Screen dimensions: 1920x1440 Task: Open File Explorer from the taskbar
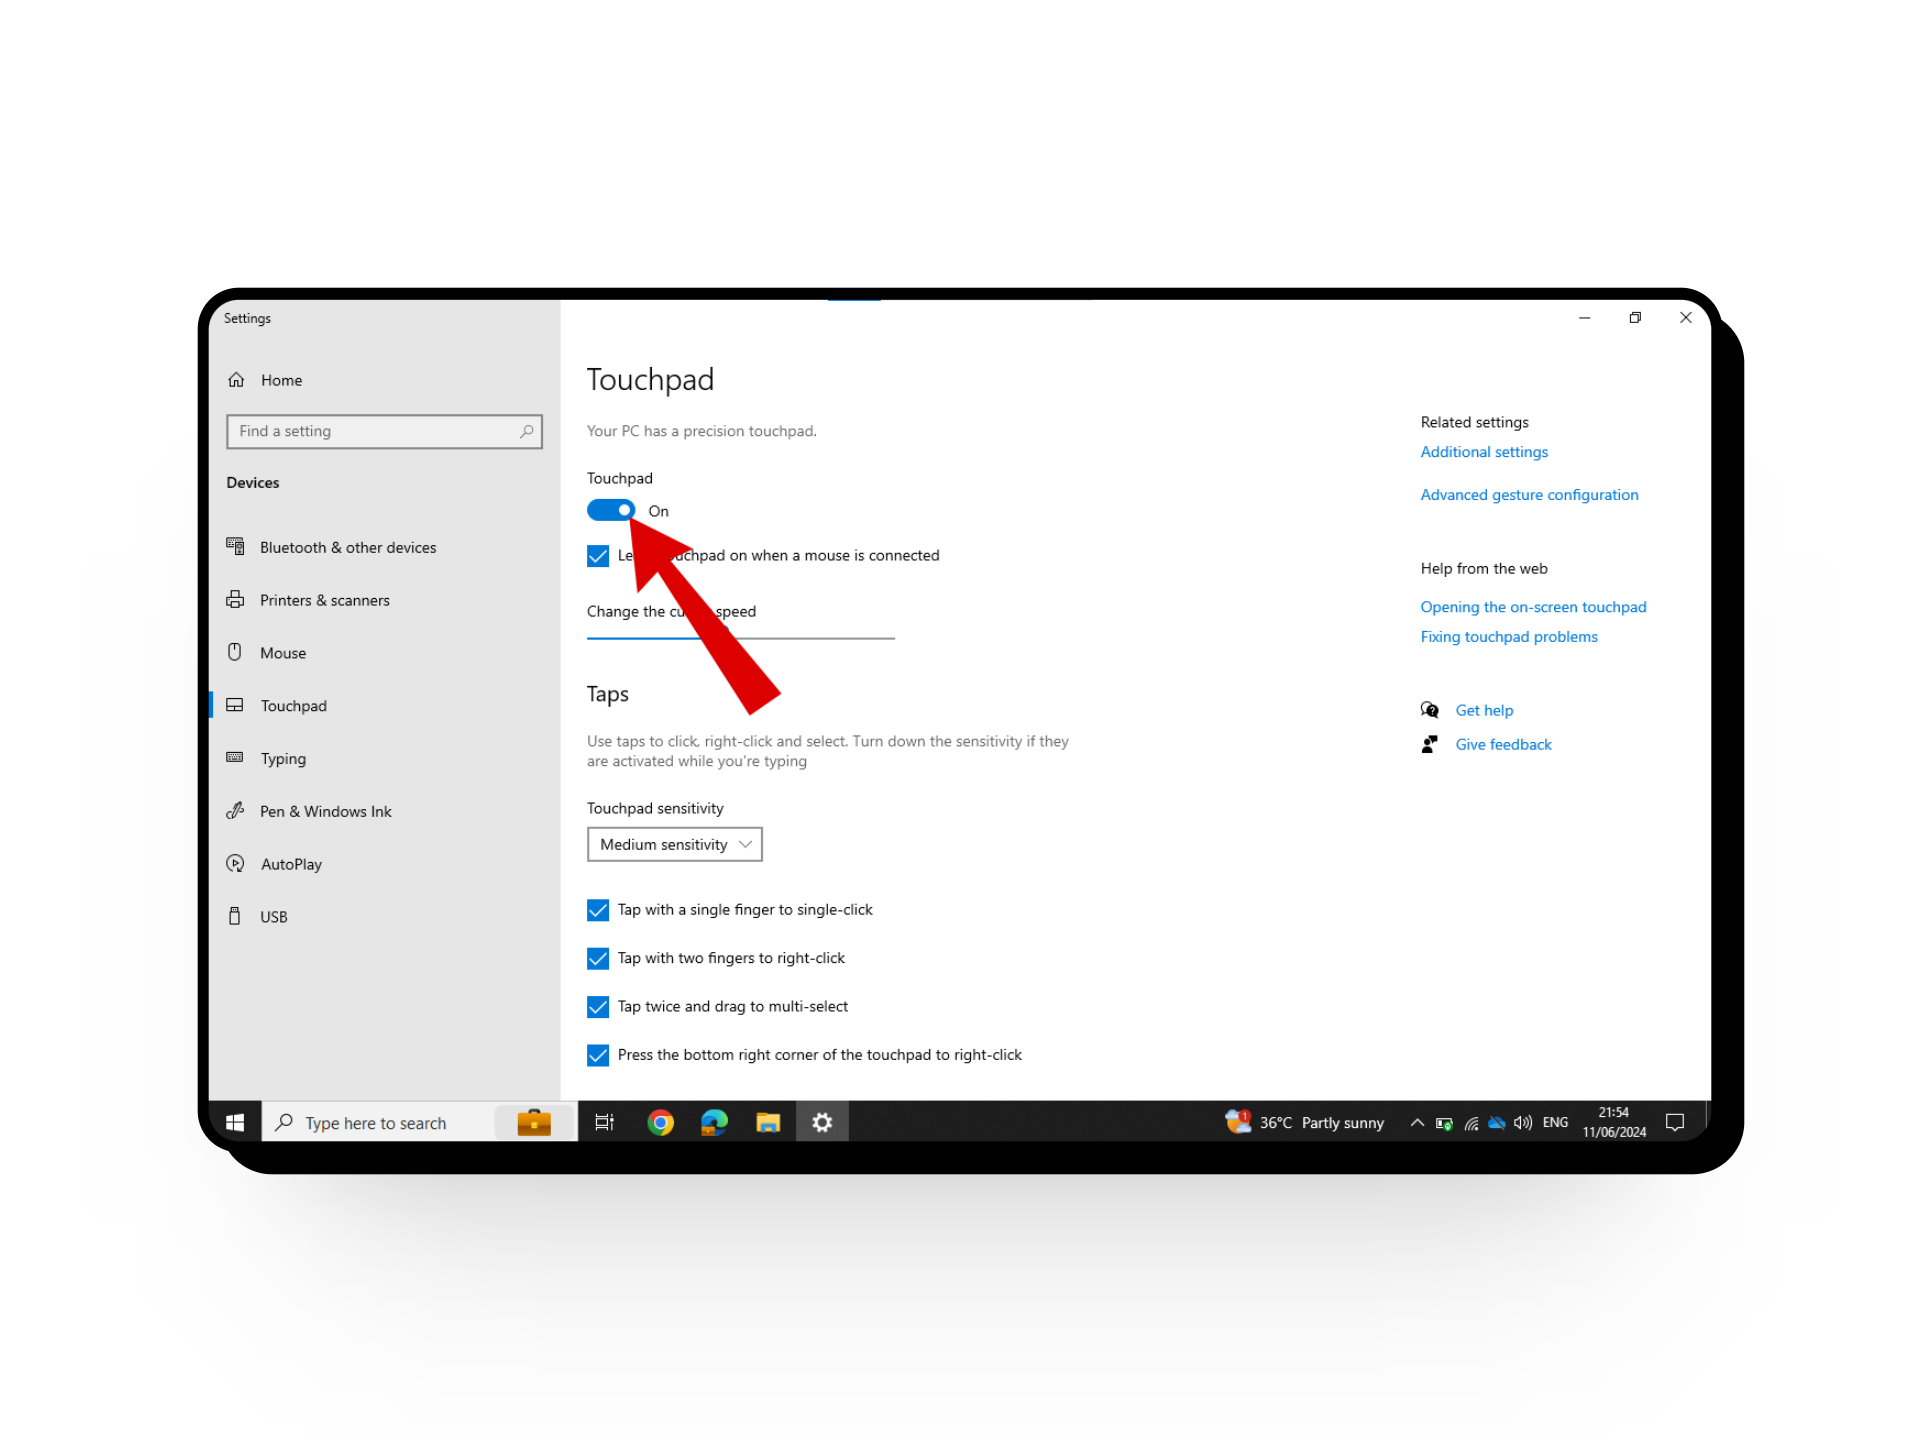[767, 1122]
